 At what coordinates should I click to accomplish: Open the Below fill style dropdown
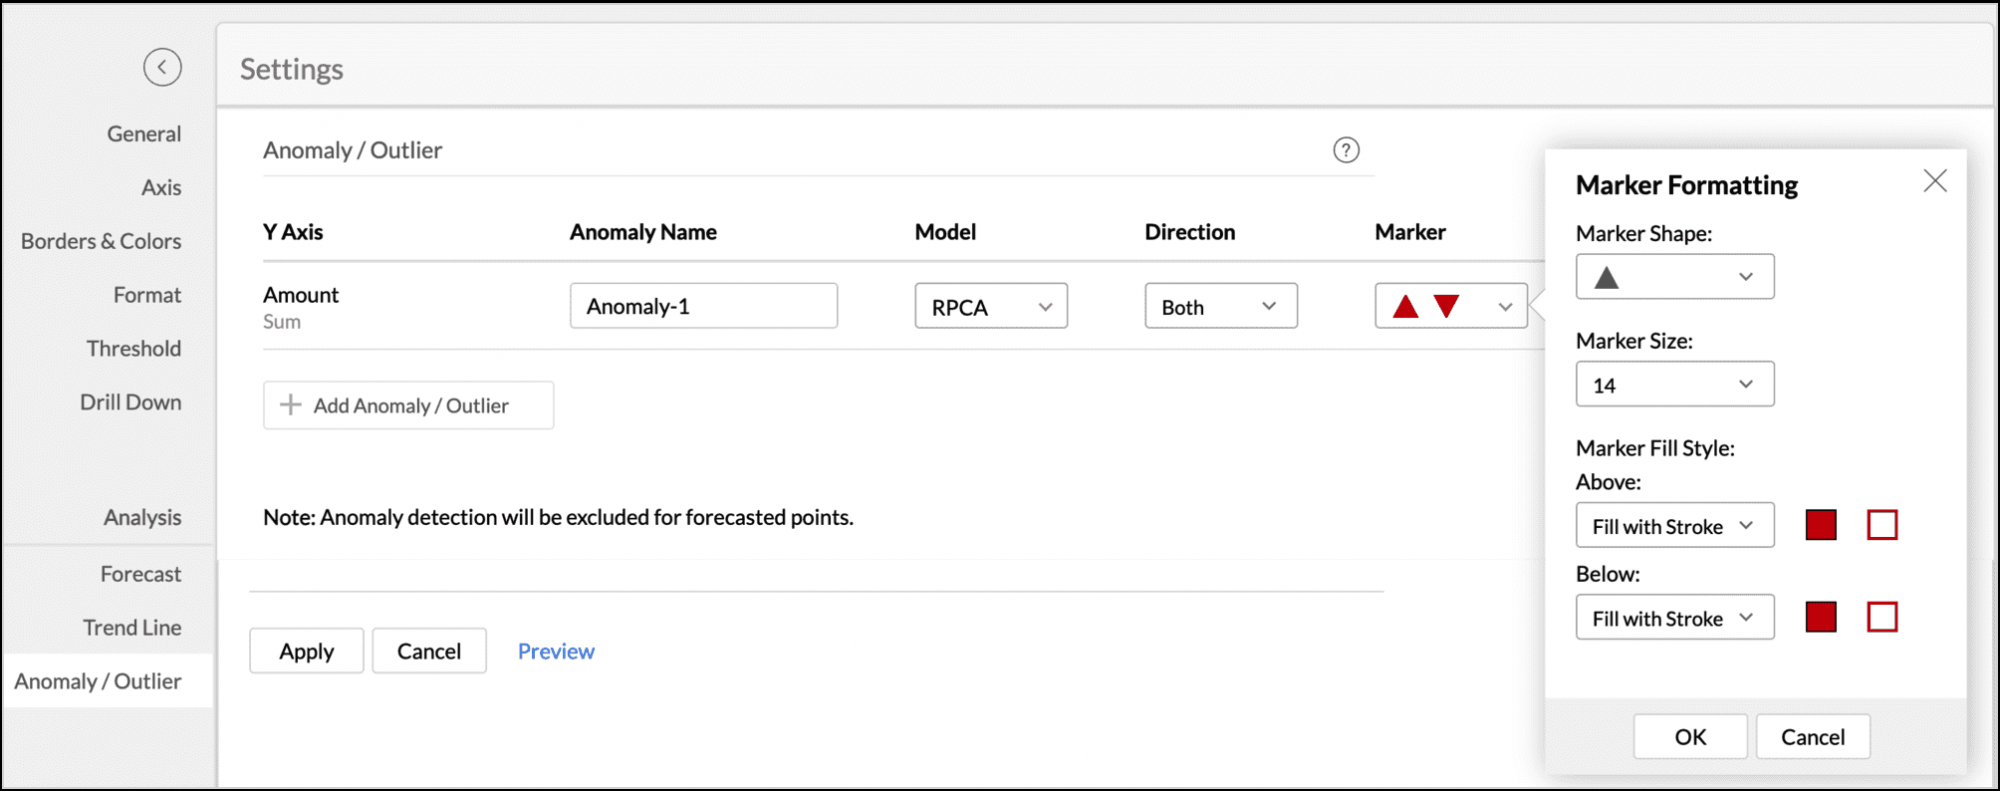pos(1674,618)
